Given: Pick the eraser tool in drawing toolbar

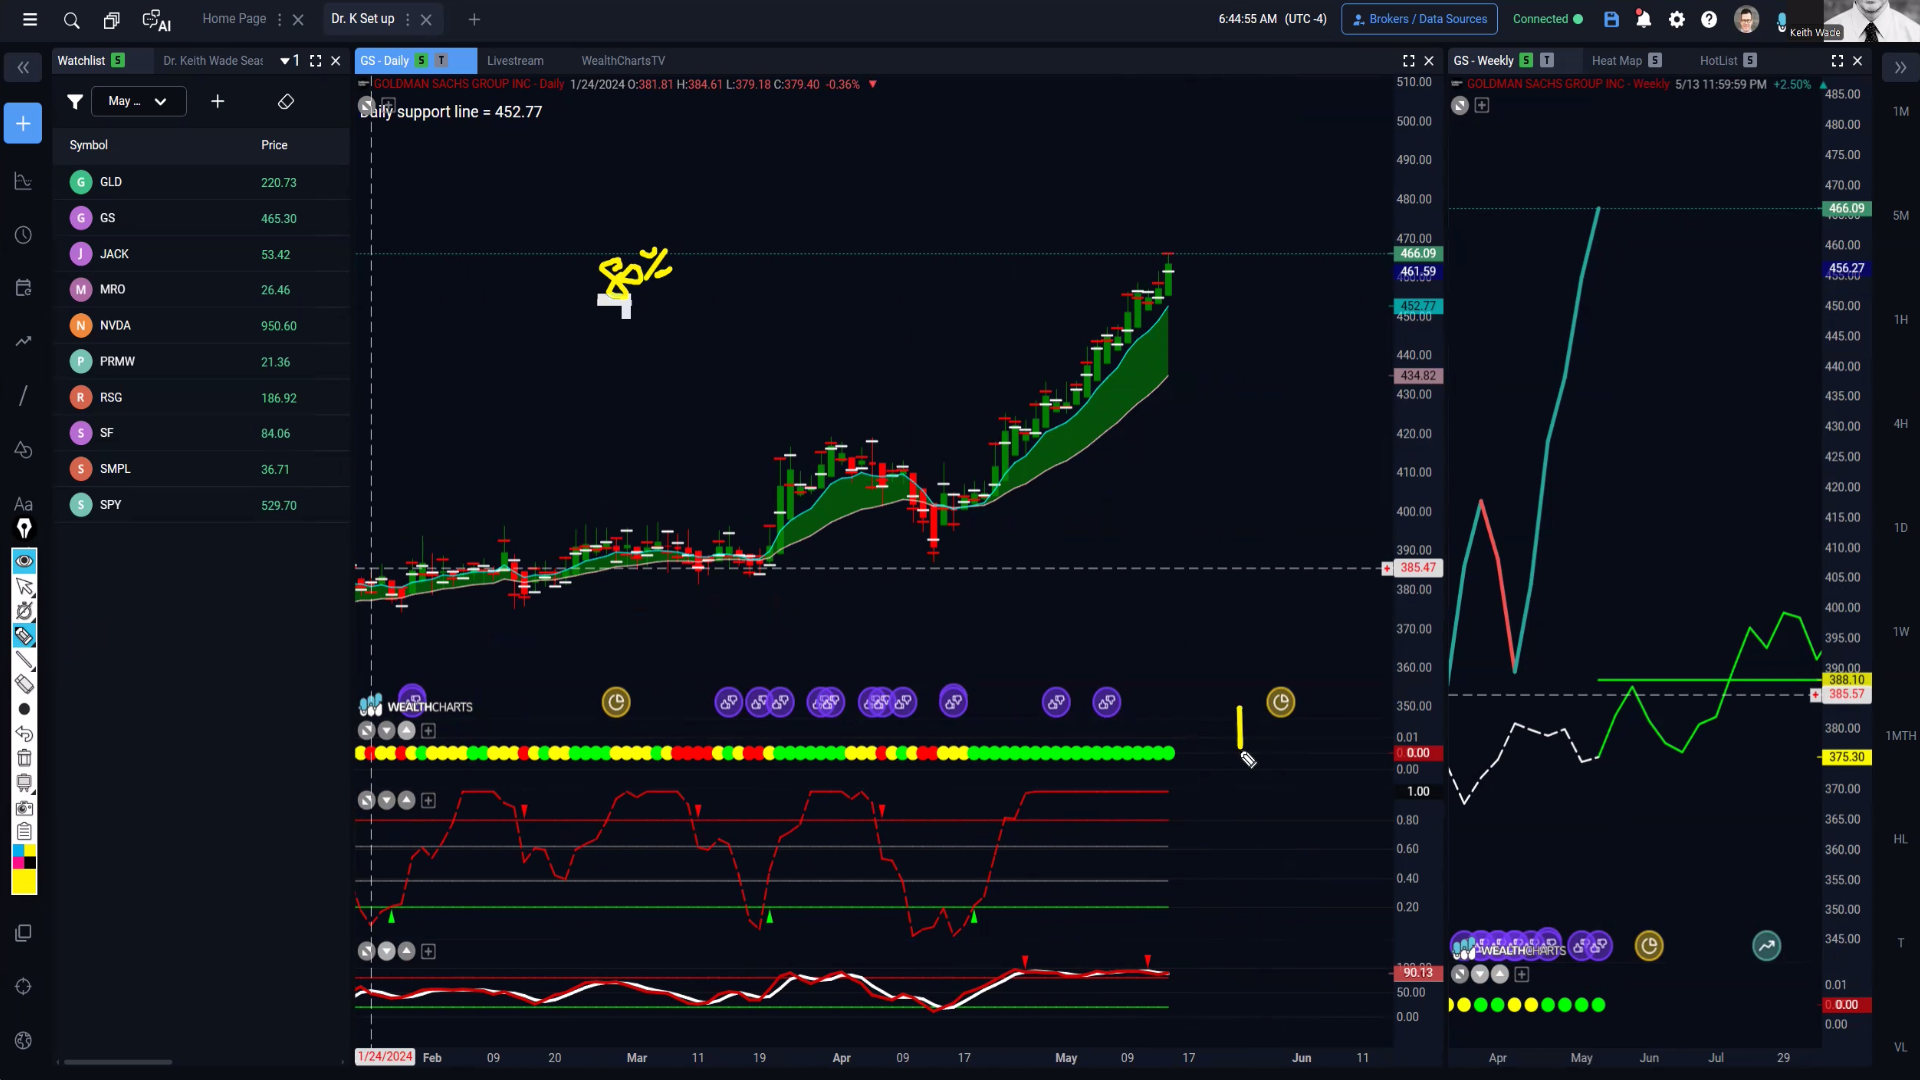Looking at the screenshot, I should click(24, 685).
